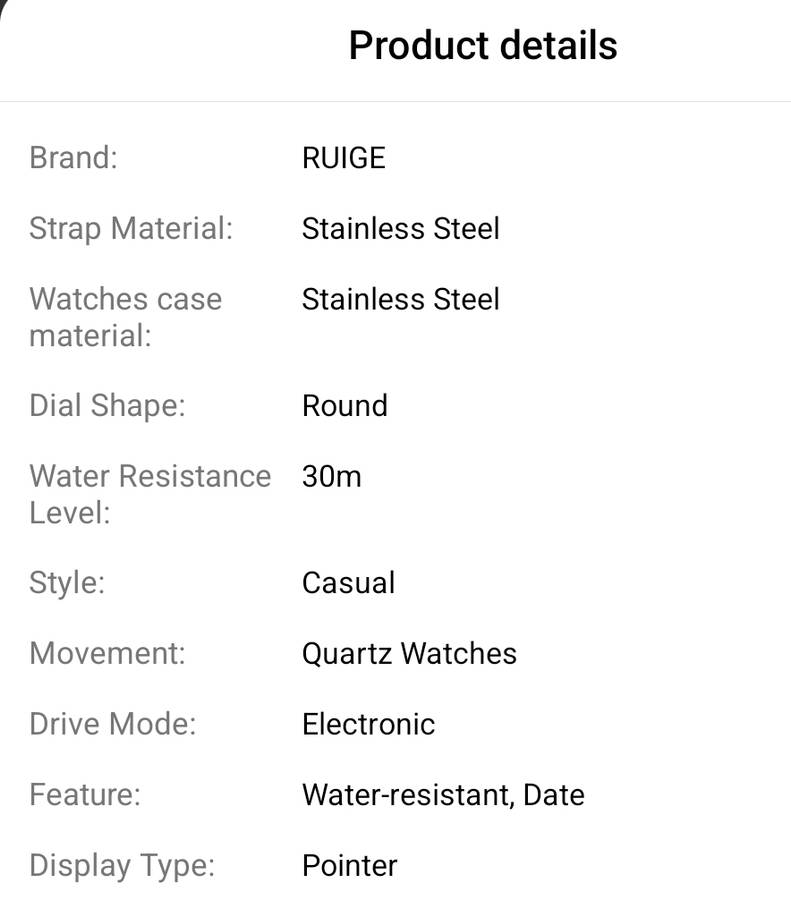Click the Pointer display type value
Image resolution: width=791 pixels, height=900 pixels.
coord(349,866)
